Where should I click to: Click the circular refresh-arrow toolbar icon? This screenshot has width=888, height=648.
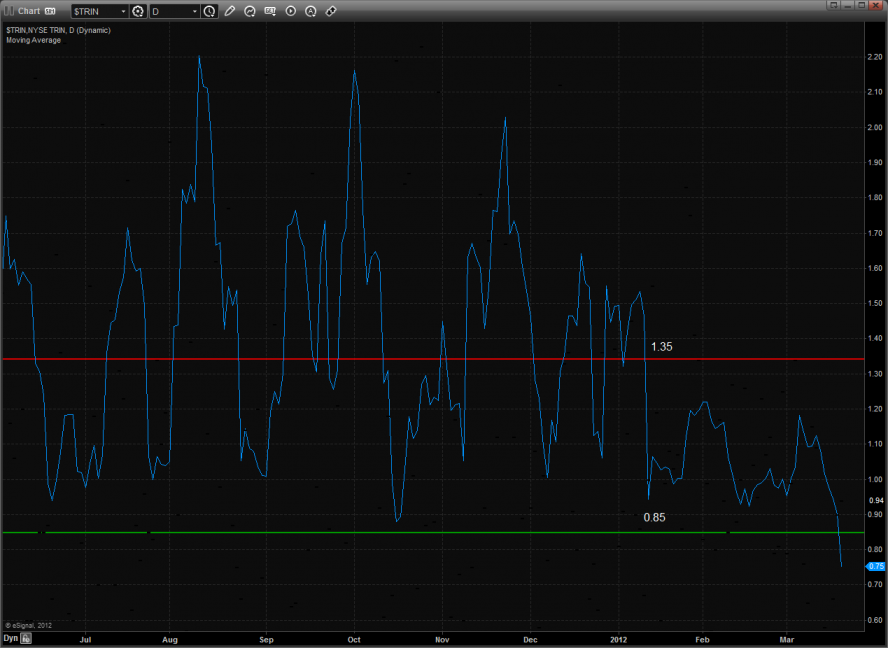[250, 11]
